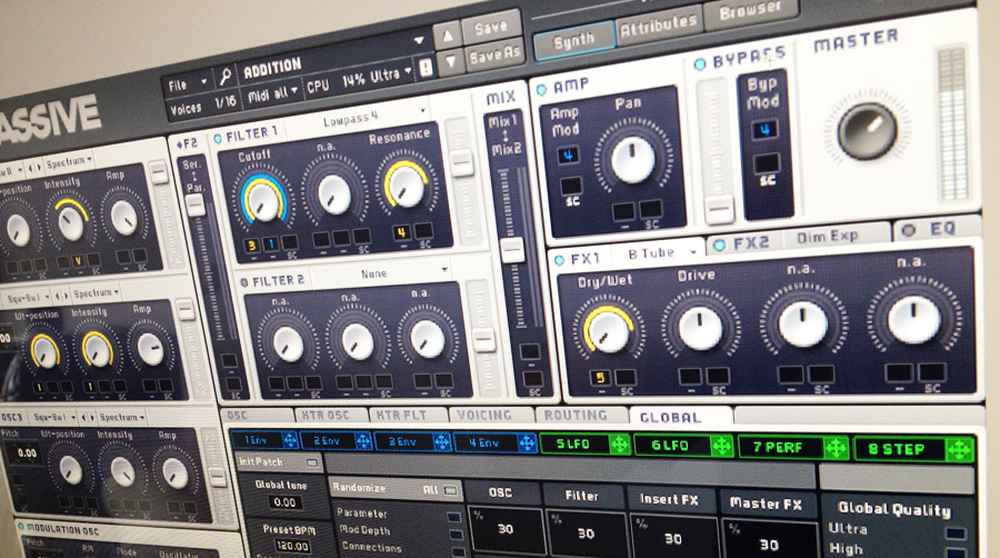Toggle the Randomize Parameter checkbox
The image size is (1000, 558).
454,517
